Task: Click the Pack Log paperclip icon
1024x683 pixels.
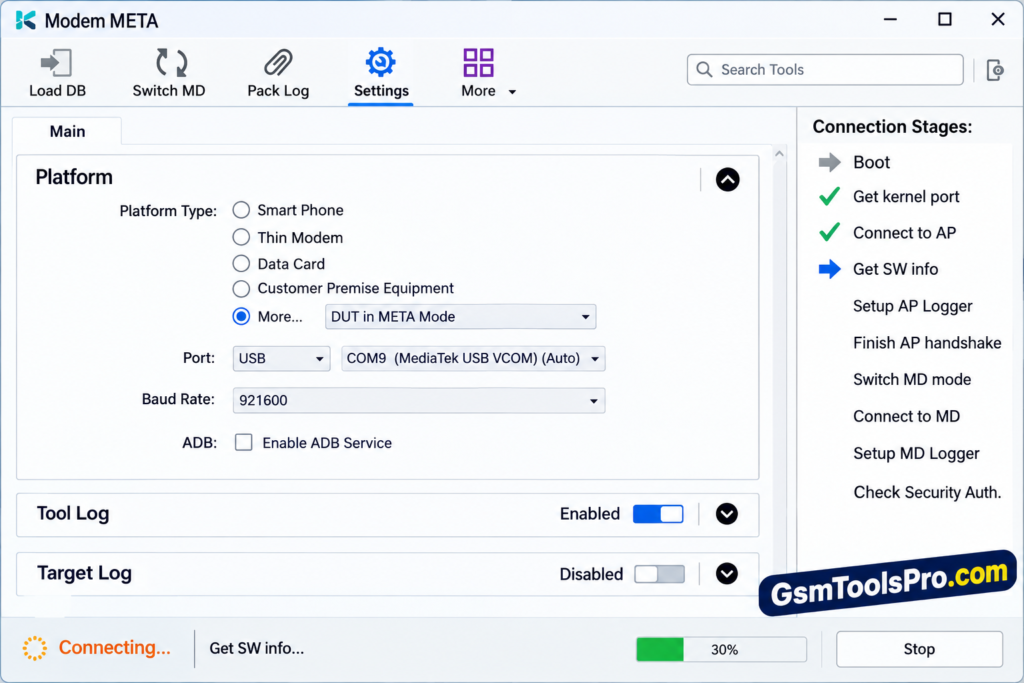Action: (278, 63)
